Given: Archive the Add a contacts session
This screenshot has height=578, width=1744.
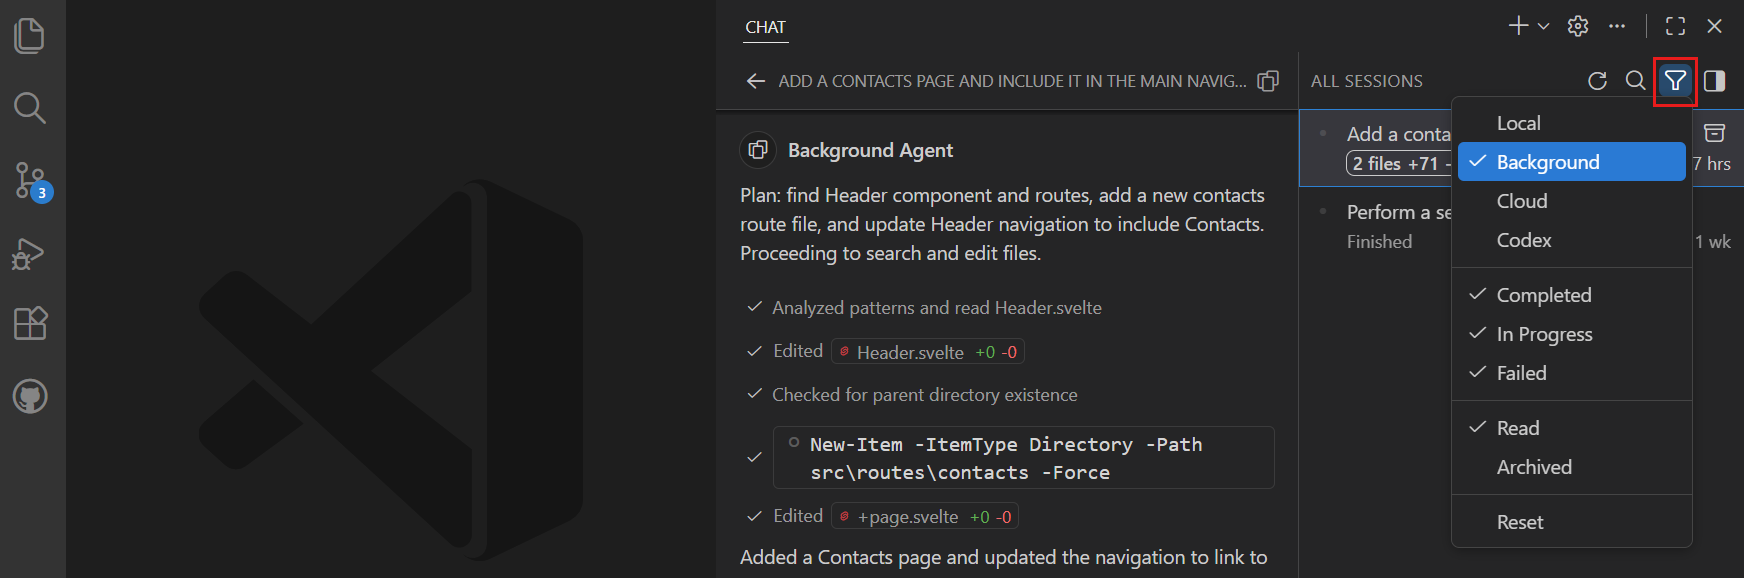Looking at the screenshot, I should [x=1714, y=133].
